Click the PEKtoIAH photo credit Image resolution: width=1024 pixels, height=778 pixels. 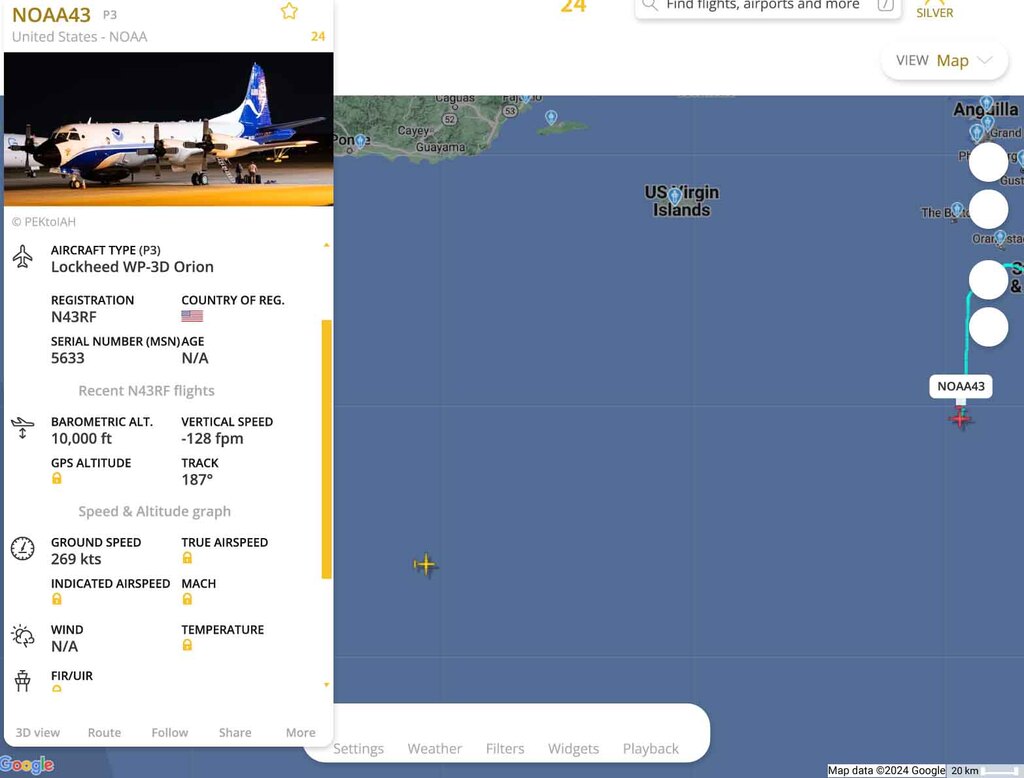pos(44,222)
